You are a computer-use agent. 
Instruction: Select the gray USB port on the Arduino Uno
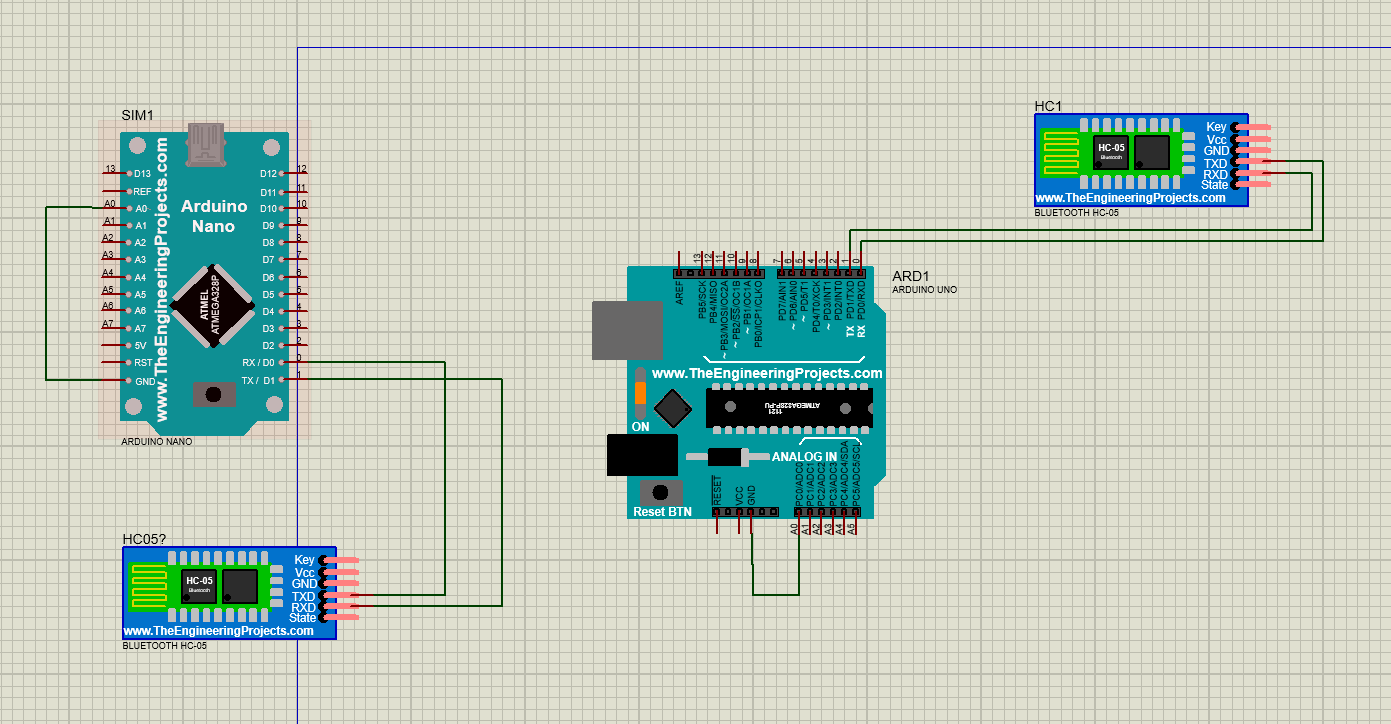628,330
